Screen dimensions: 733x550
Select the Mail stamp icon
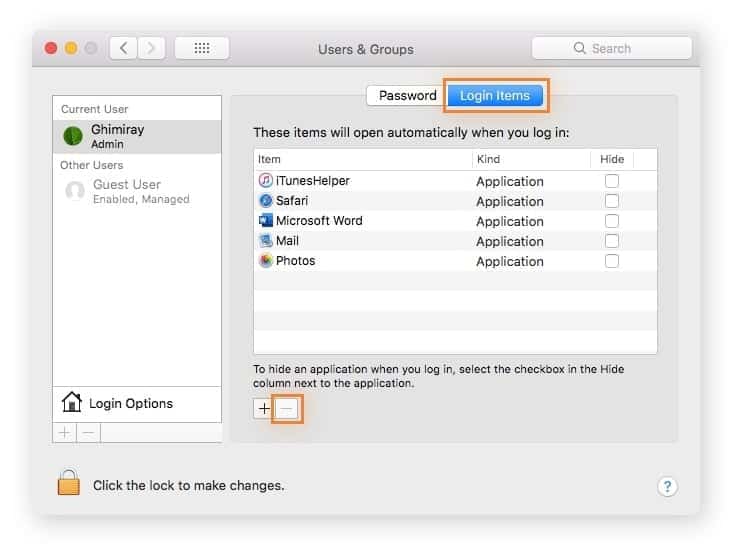click(x=265, y=241)
